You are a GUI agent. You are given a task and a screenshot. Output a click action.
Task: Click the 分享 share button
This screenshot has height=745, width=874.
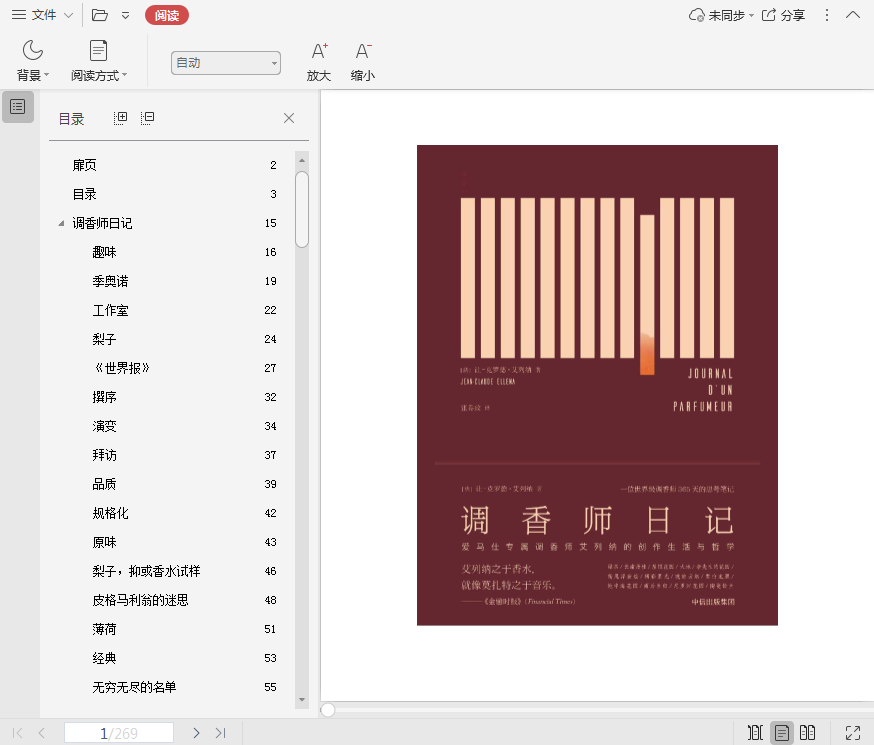coord(783,15)
